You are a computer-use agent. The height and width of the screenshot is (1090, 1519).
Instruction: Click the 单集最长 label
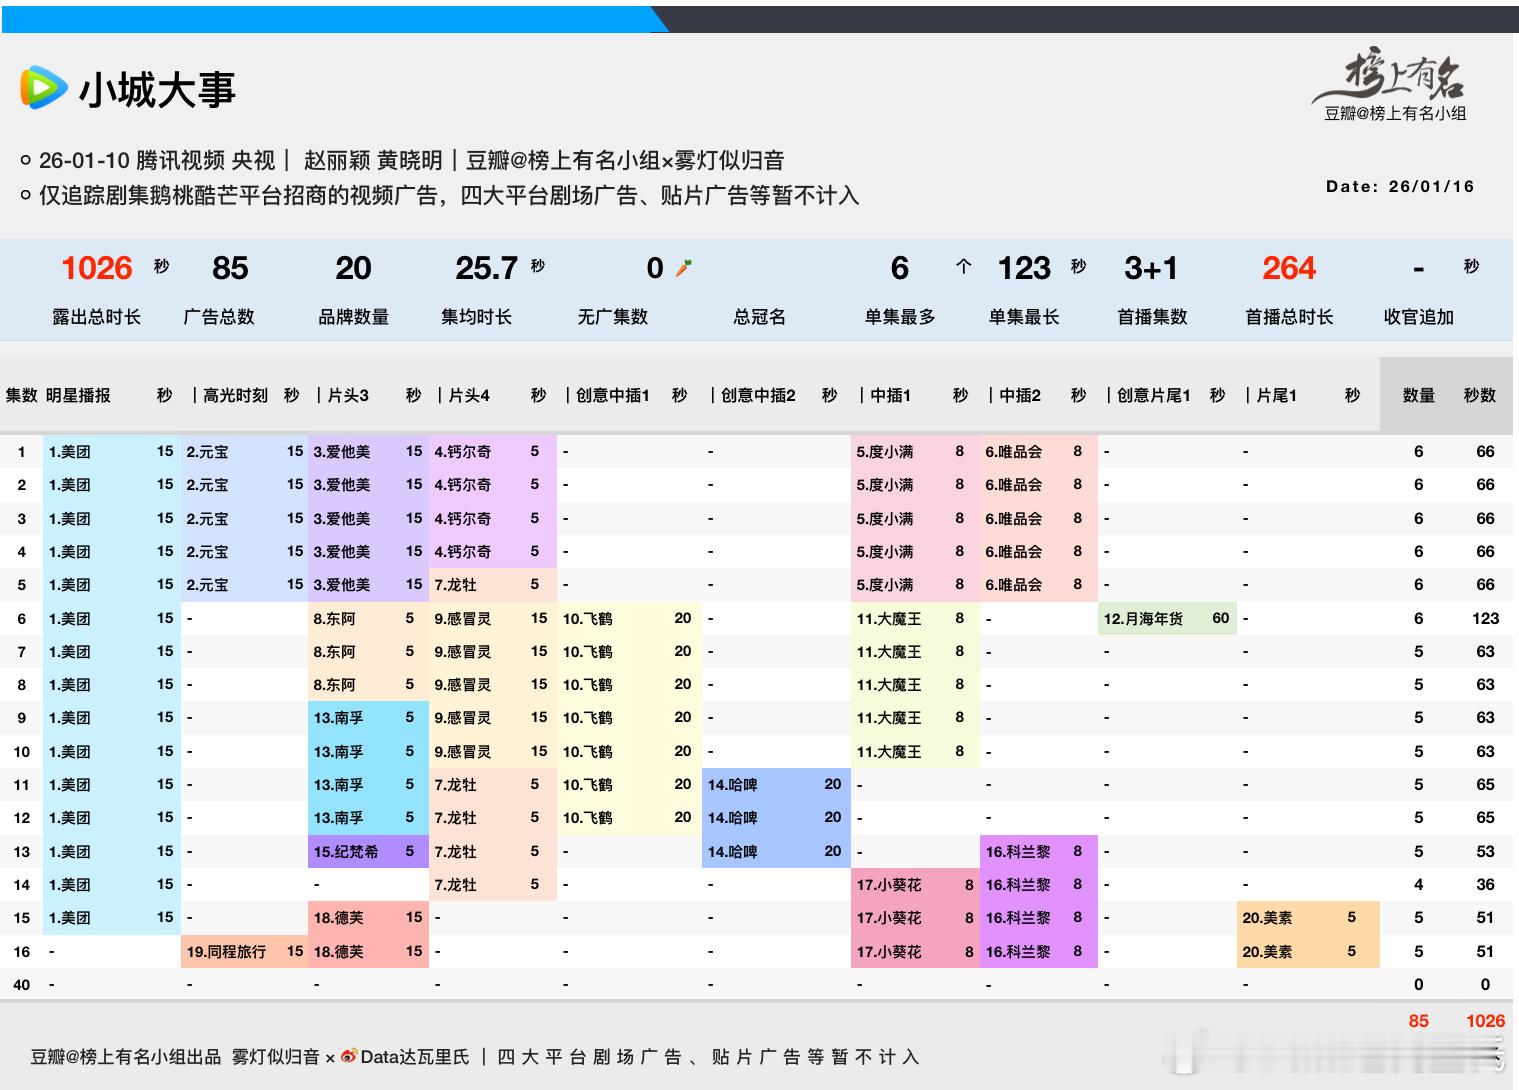(x=1024, y=317)
